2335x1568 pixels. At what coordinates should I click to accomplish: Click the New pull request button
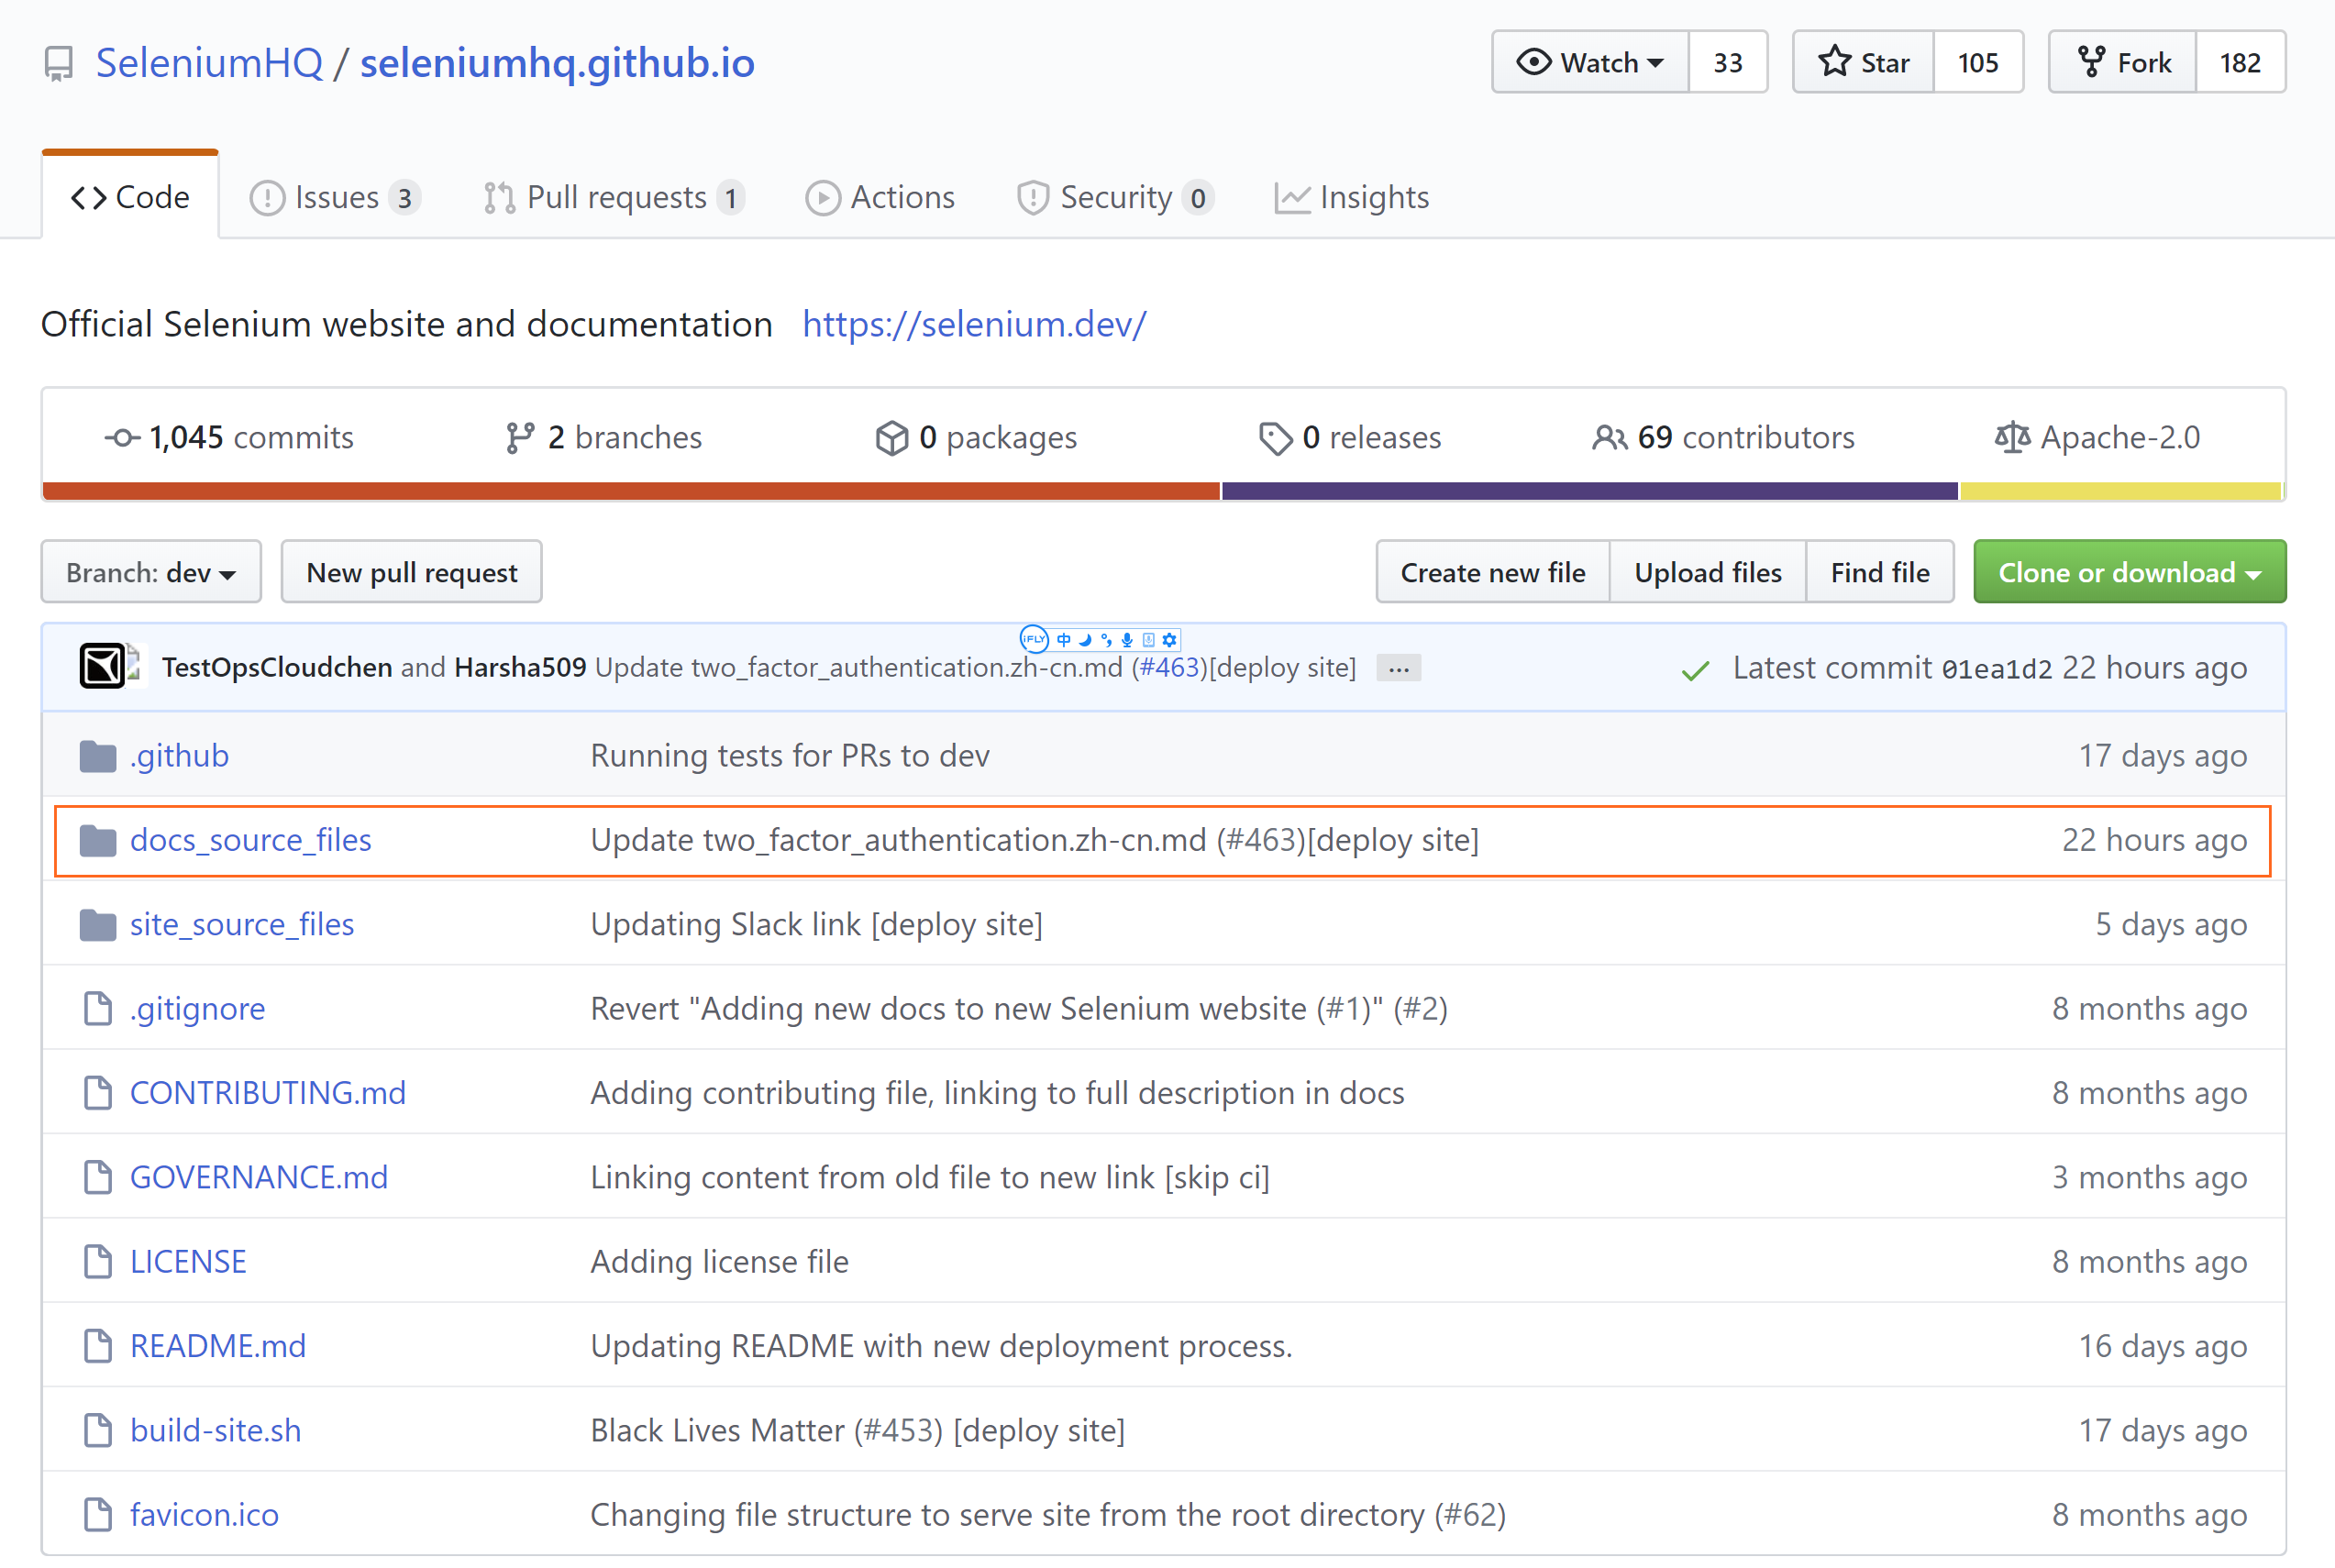(x=411, y=573)
